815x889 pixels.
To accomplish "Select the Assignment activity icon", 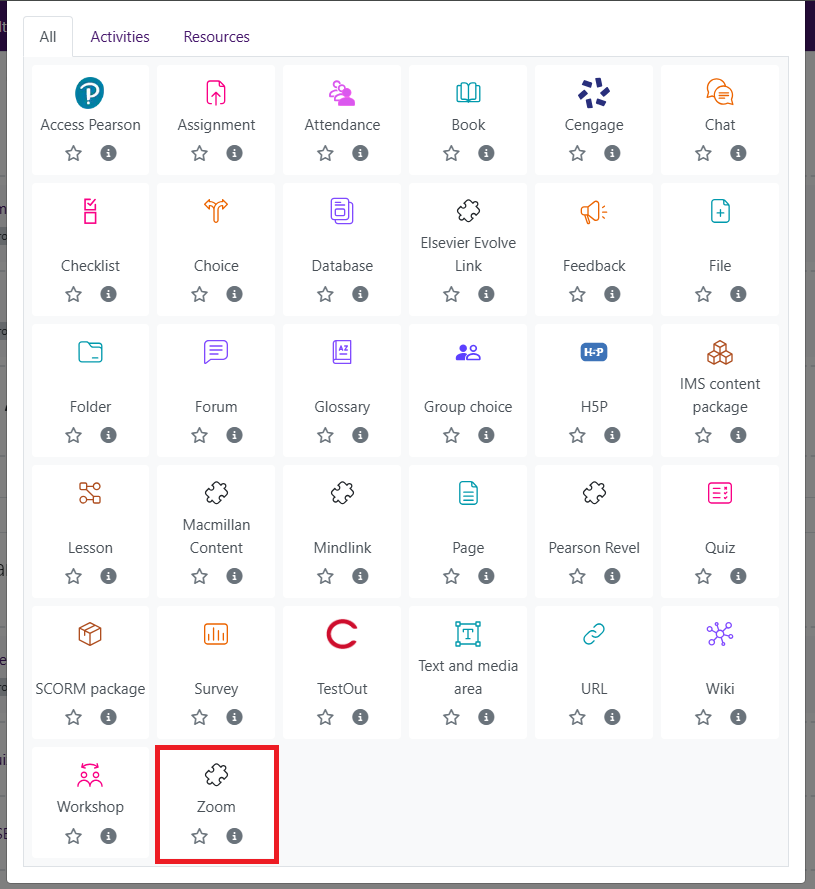I will click(216, 93).
